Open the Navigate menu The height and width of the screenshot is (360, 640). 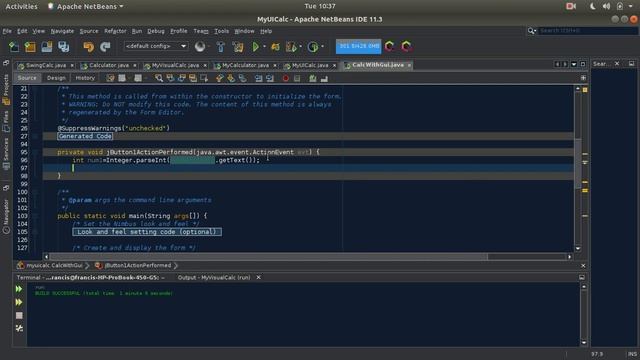62,31
